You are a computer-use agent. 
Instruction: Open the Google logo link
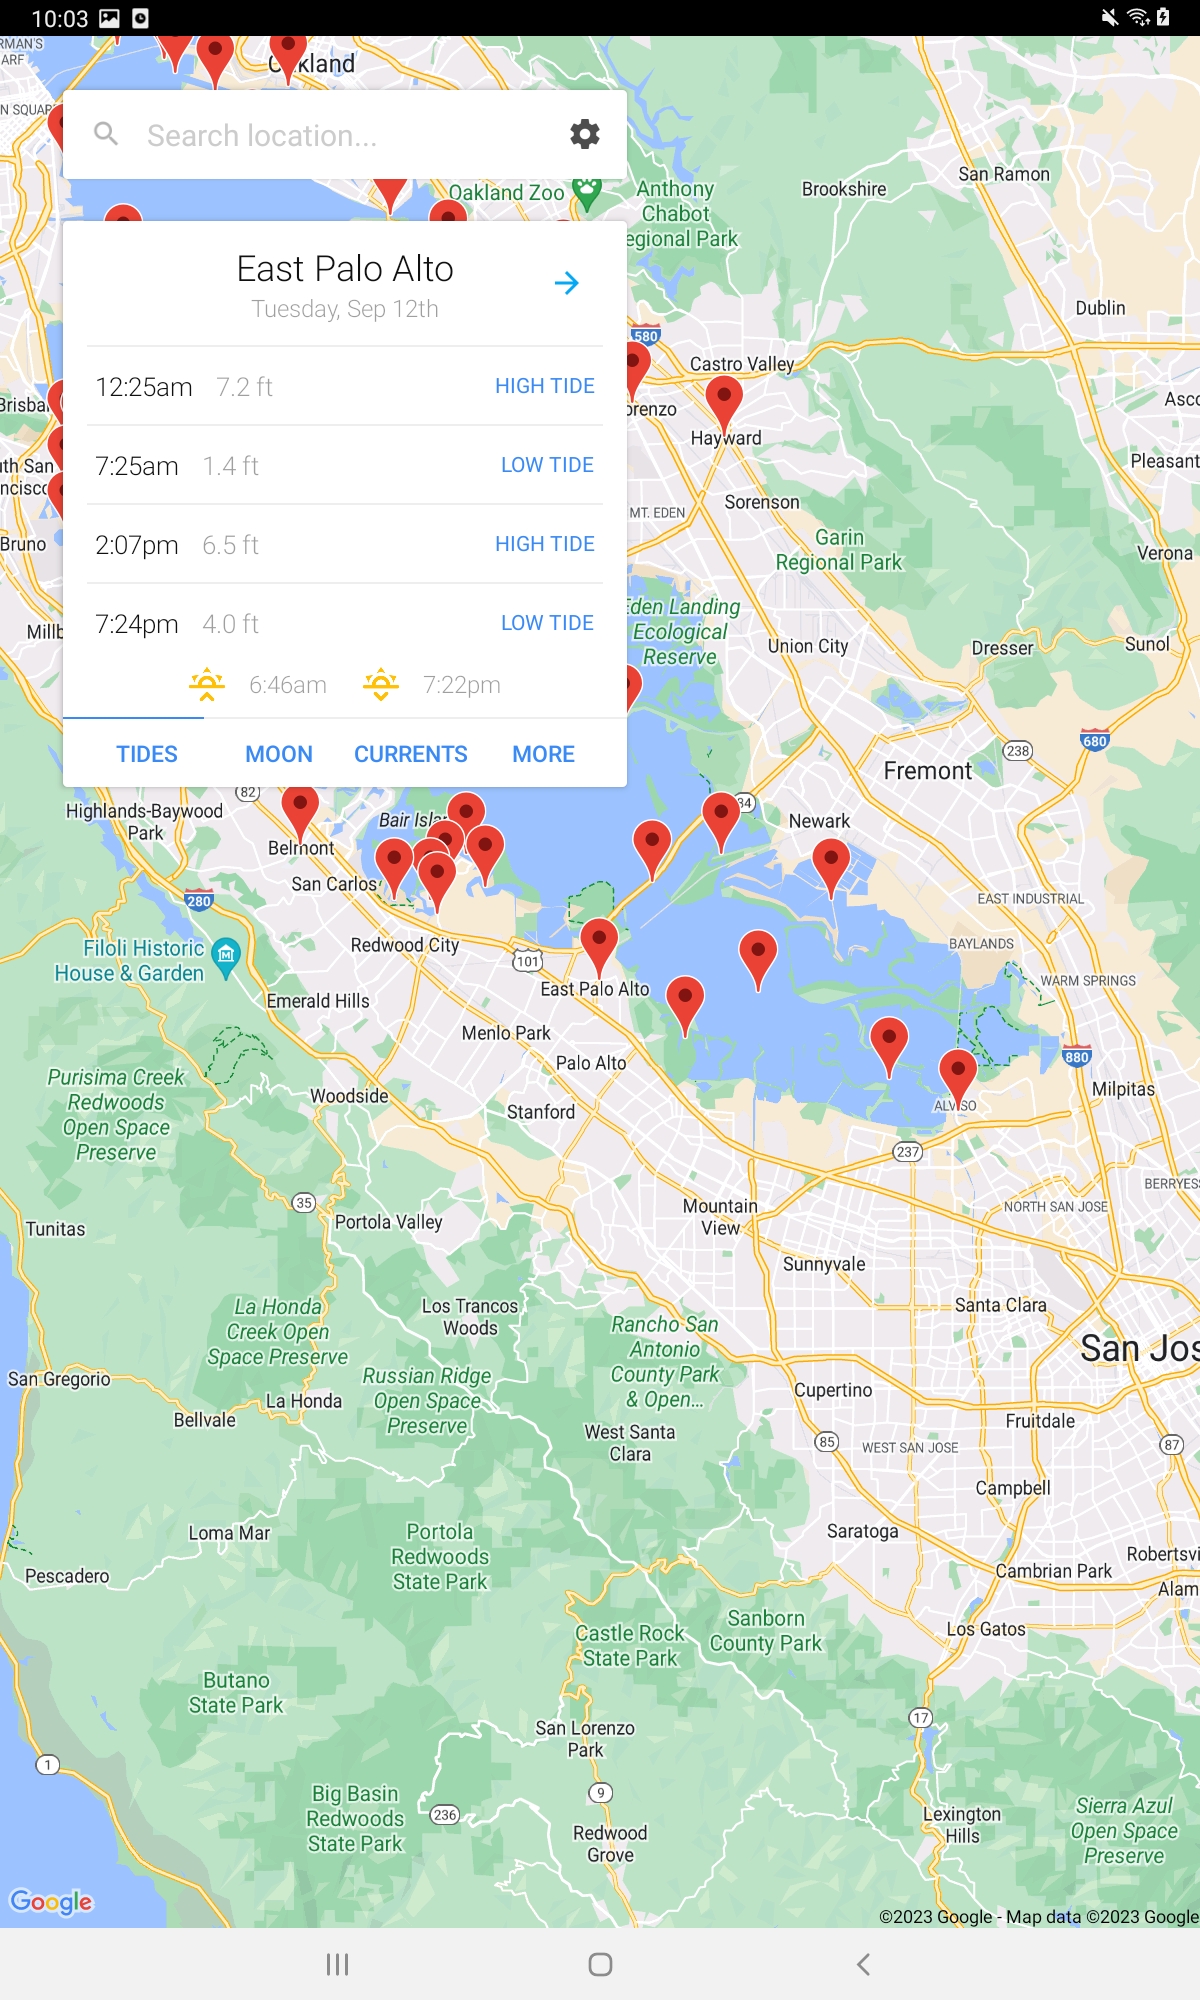51,1901
